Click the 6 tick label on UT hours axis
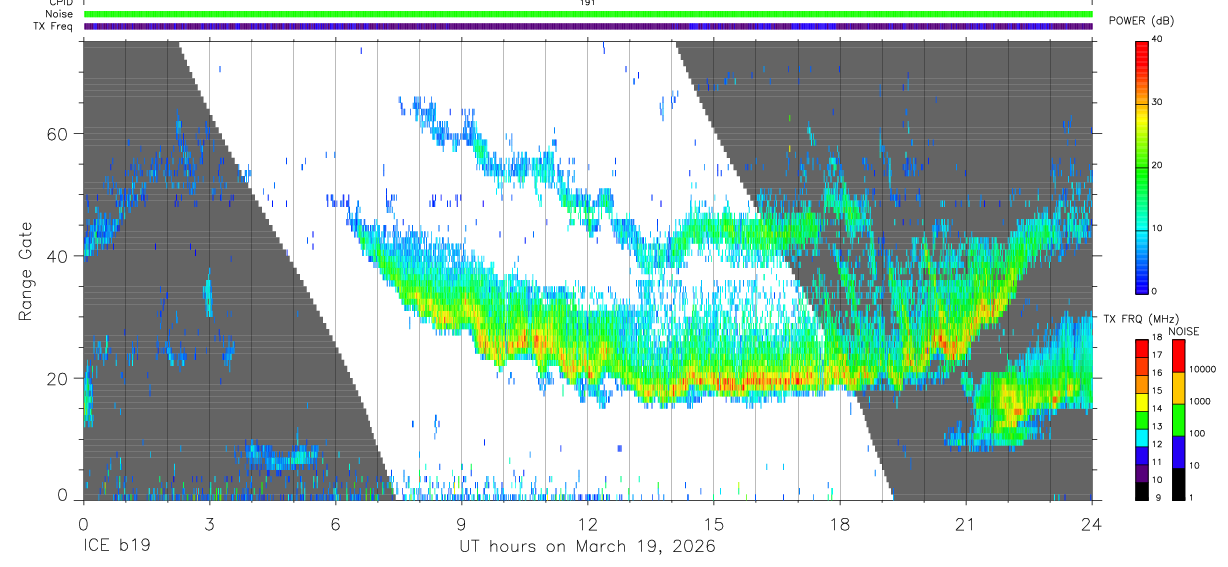Viewport: 1228px width, 567px height. pyautogui.click(x=336, y=524)
